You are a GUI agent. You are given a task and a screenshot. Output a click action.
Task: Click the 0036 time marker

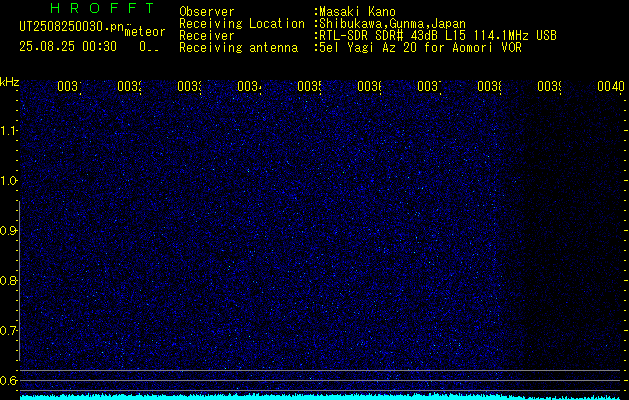[x=369, y=87]
